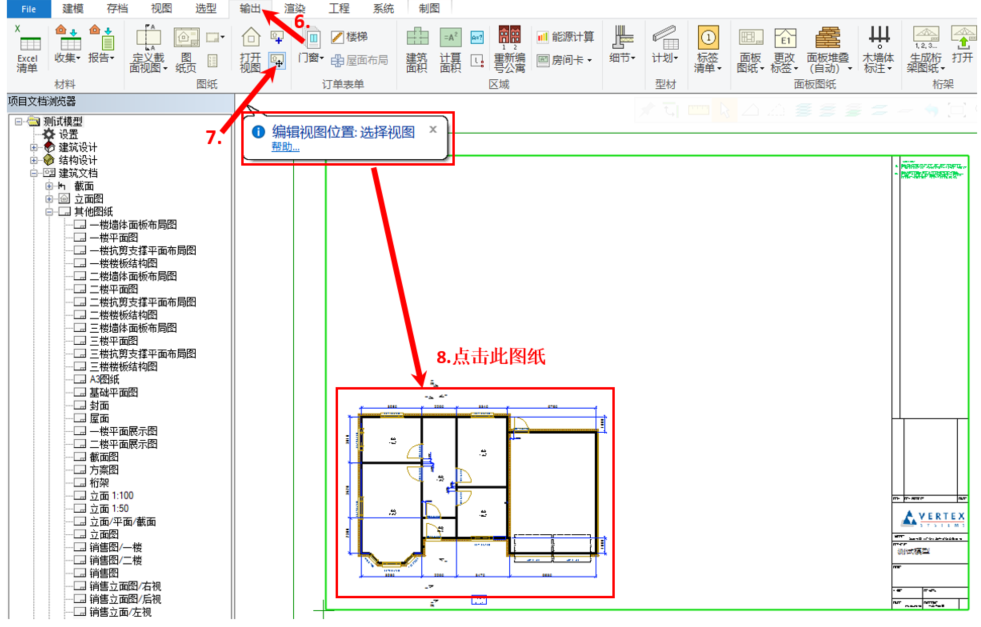Select 一楼平面图 in the project tree
The height and width of the screenshot is (627, 981).
tap(113, 238)
